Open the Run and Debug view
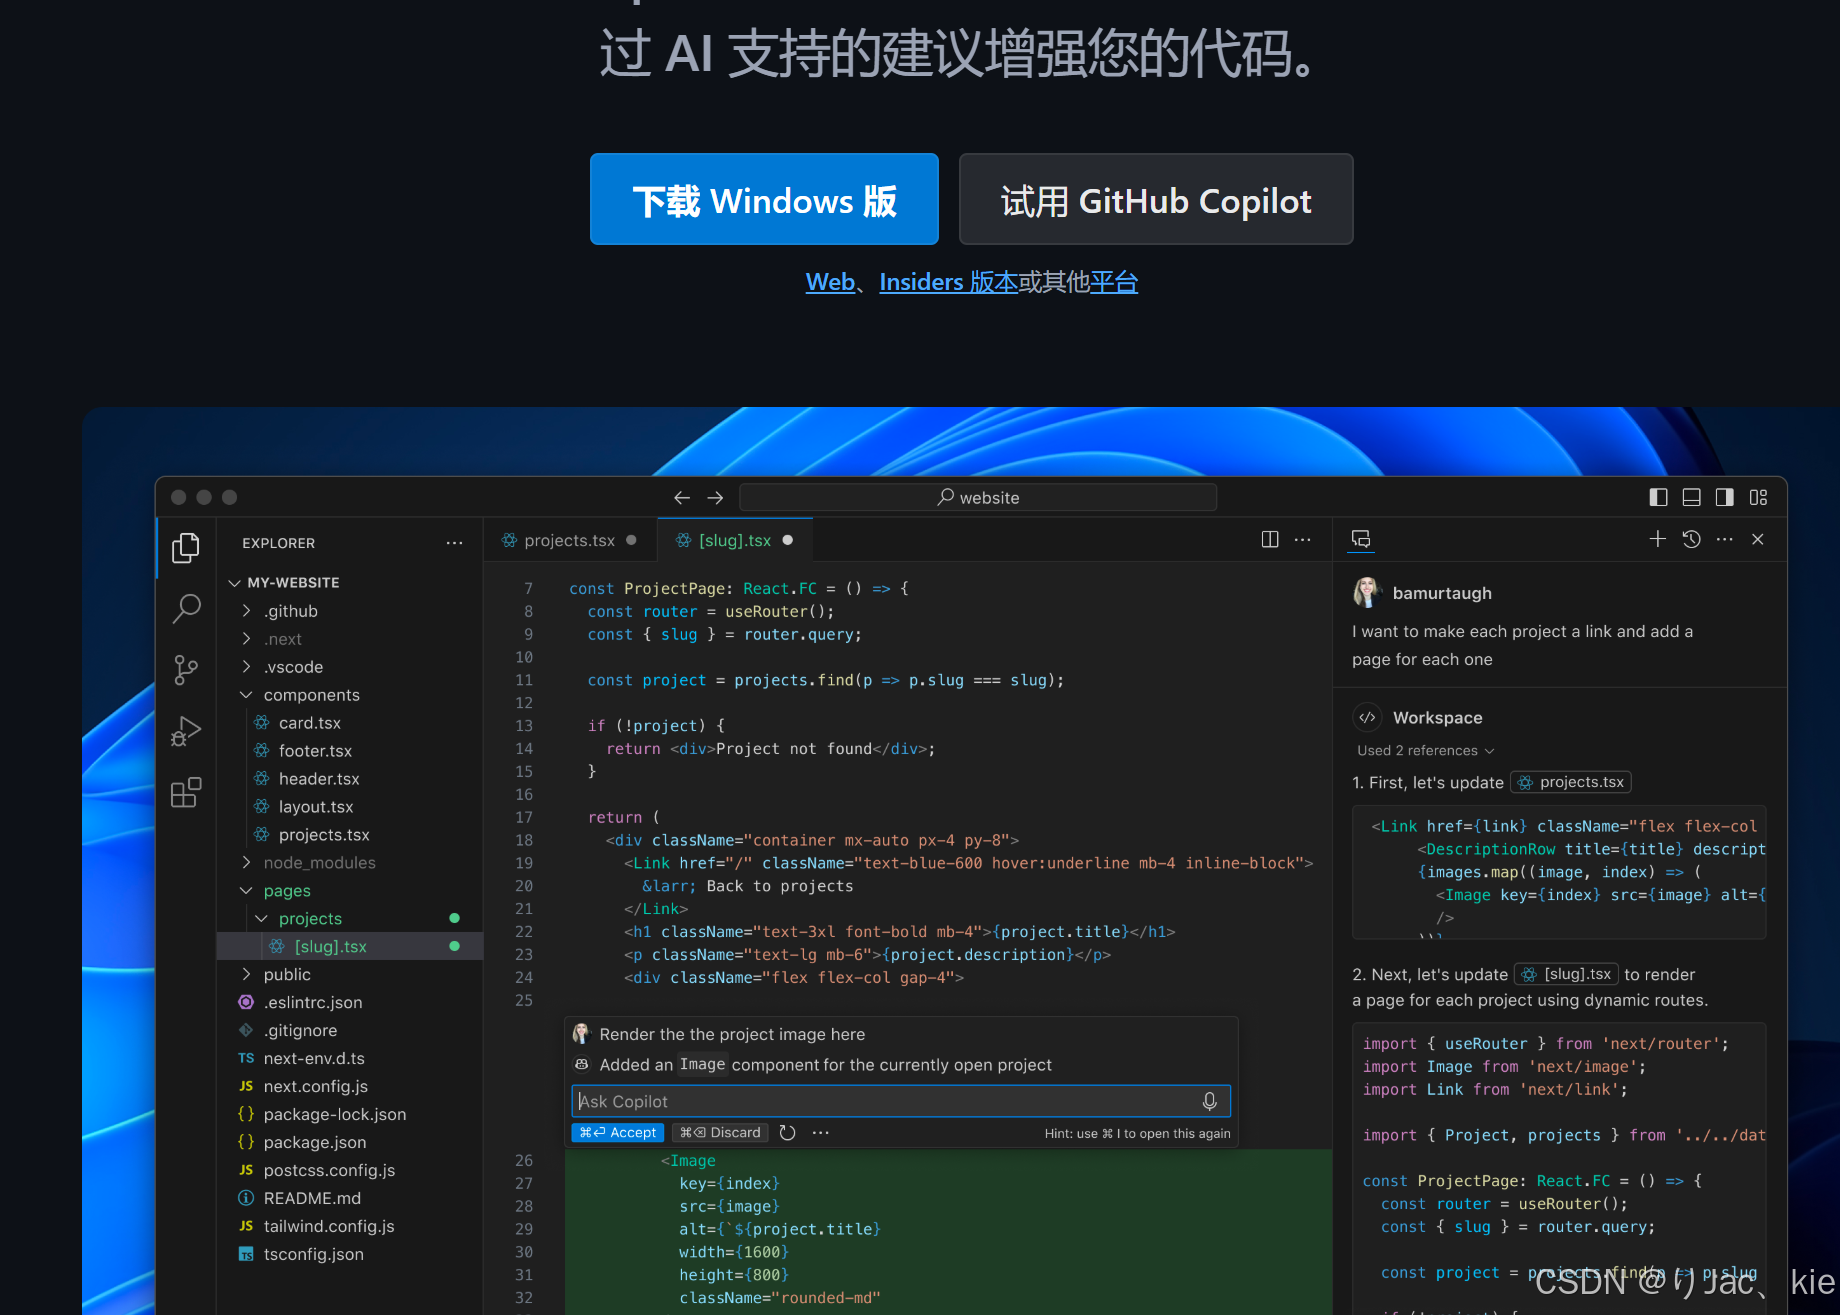The image size is (1840, 1315). click(186, 731)
